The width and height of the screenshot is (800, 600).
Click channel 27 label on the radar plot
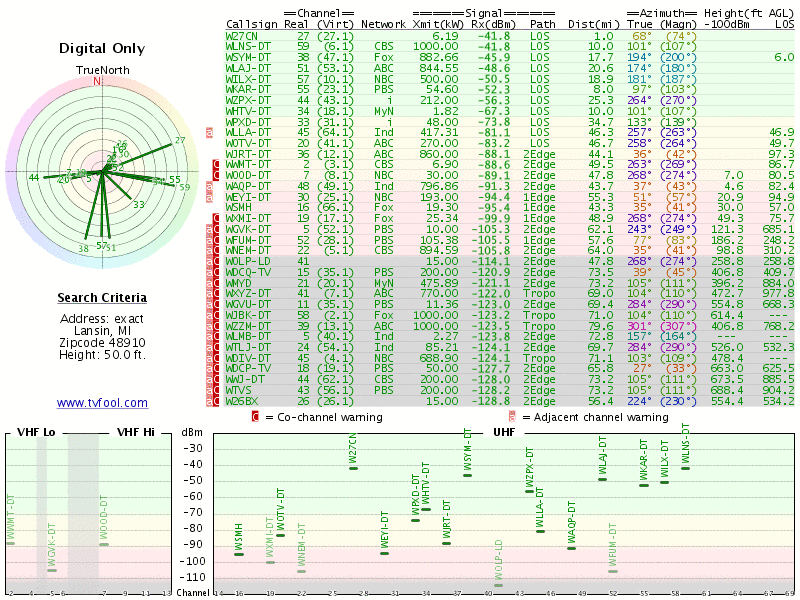click(180, 141)
